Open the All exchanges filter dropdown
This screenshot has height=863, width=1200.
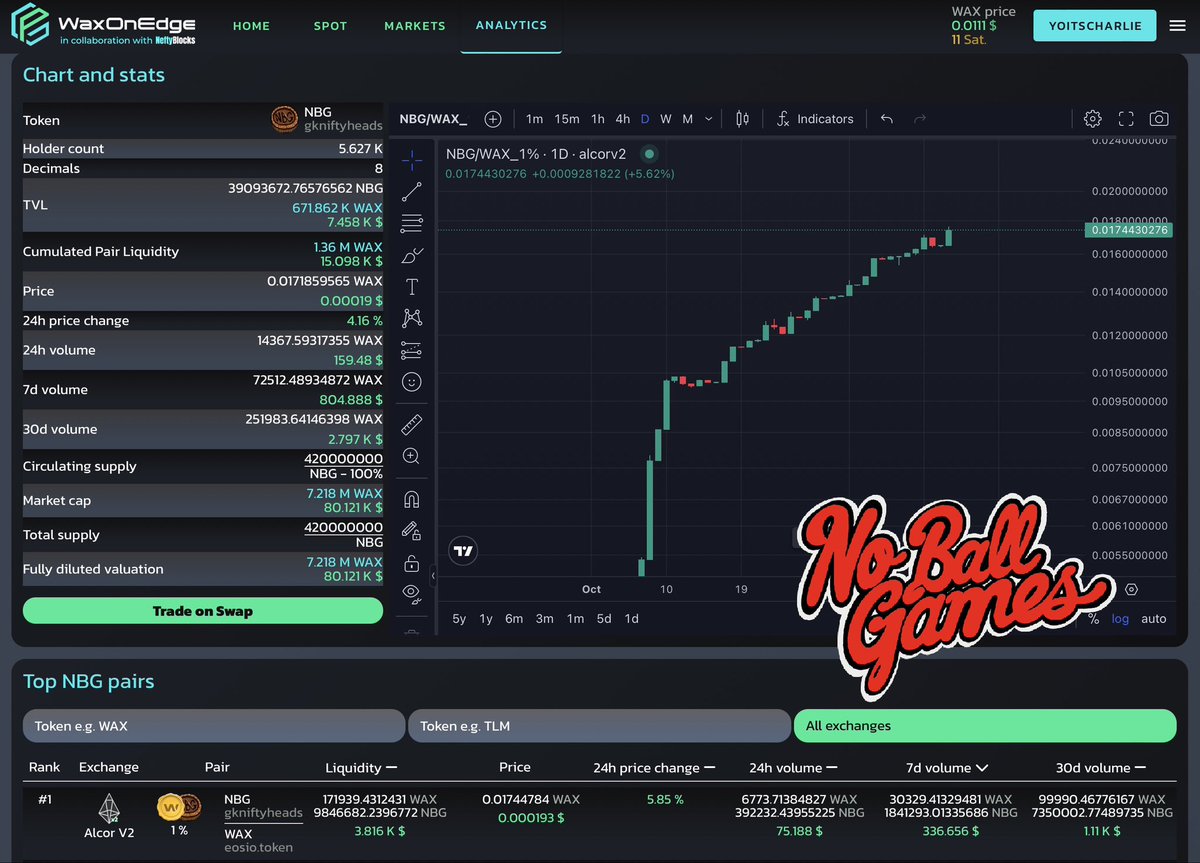(985, 726)
